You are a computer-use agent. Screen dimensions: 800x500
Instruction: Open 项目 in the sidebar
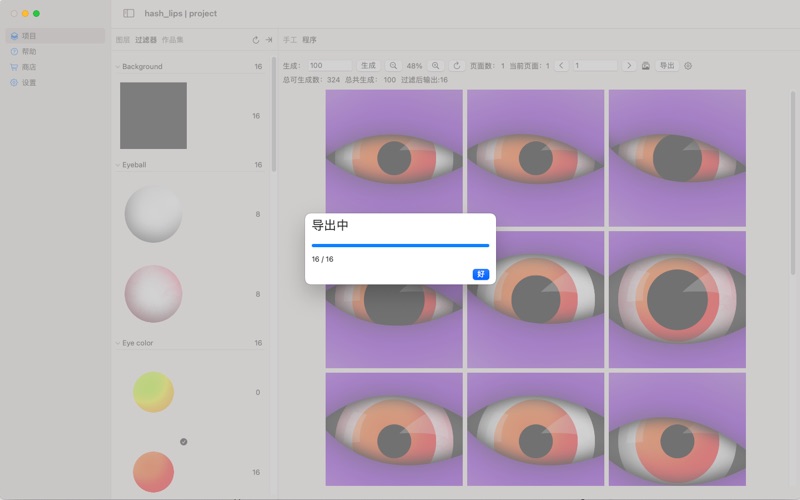pyautogui.click(x=29, y=36)
